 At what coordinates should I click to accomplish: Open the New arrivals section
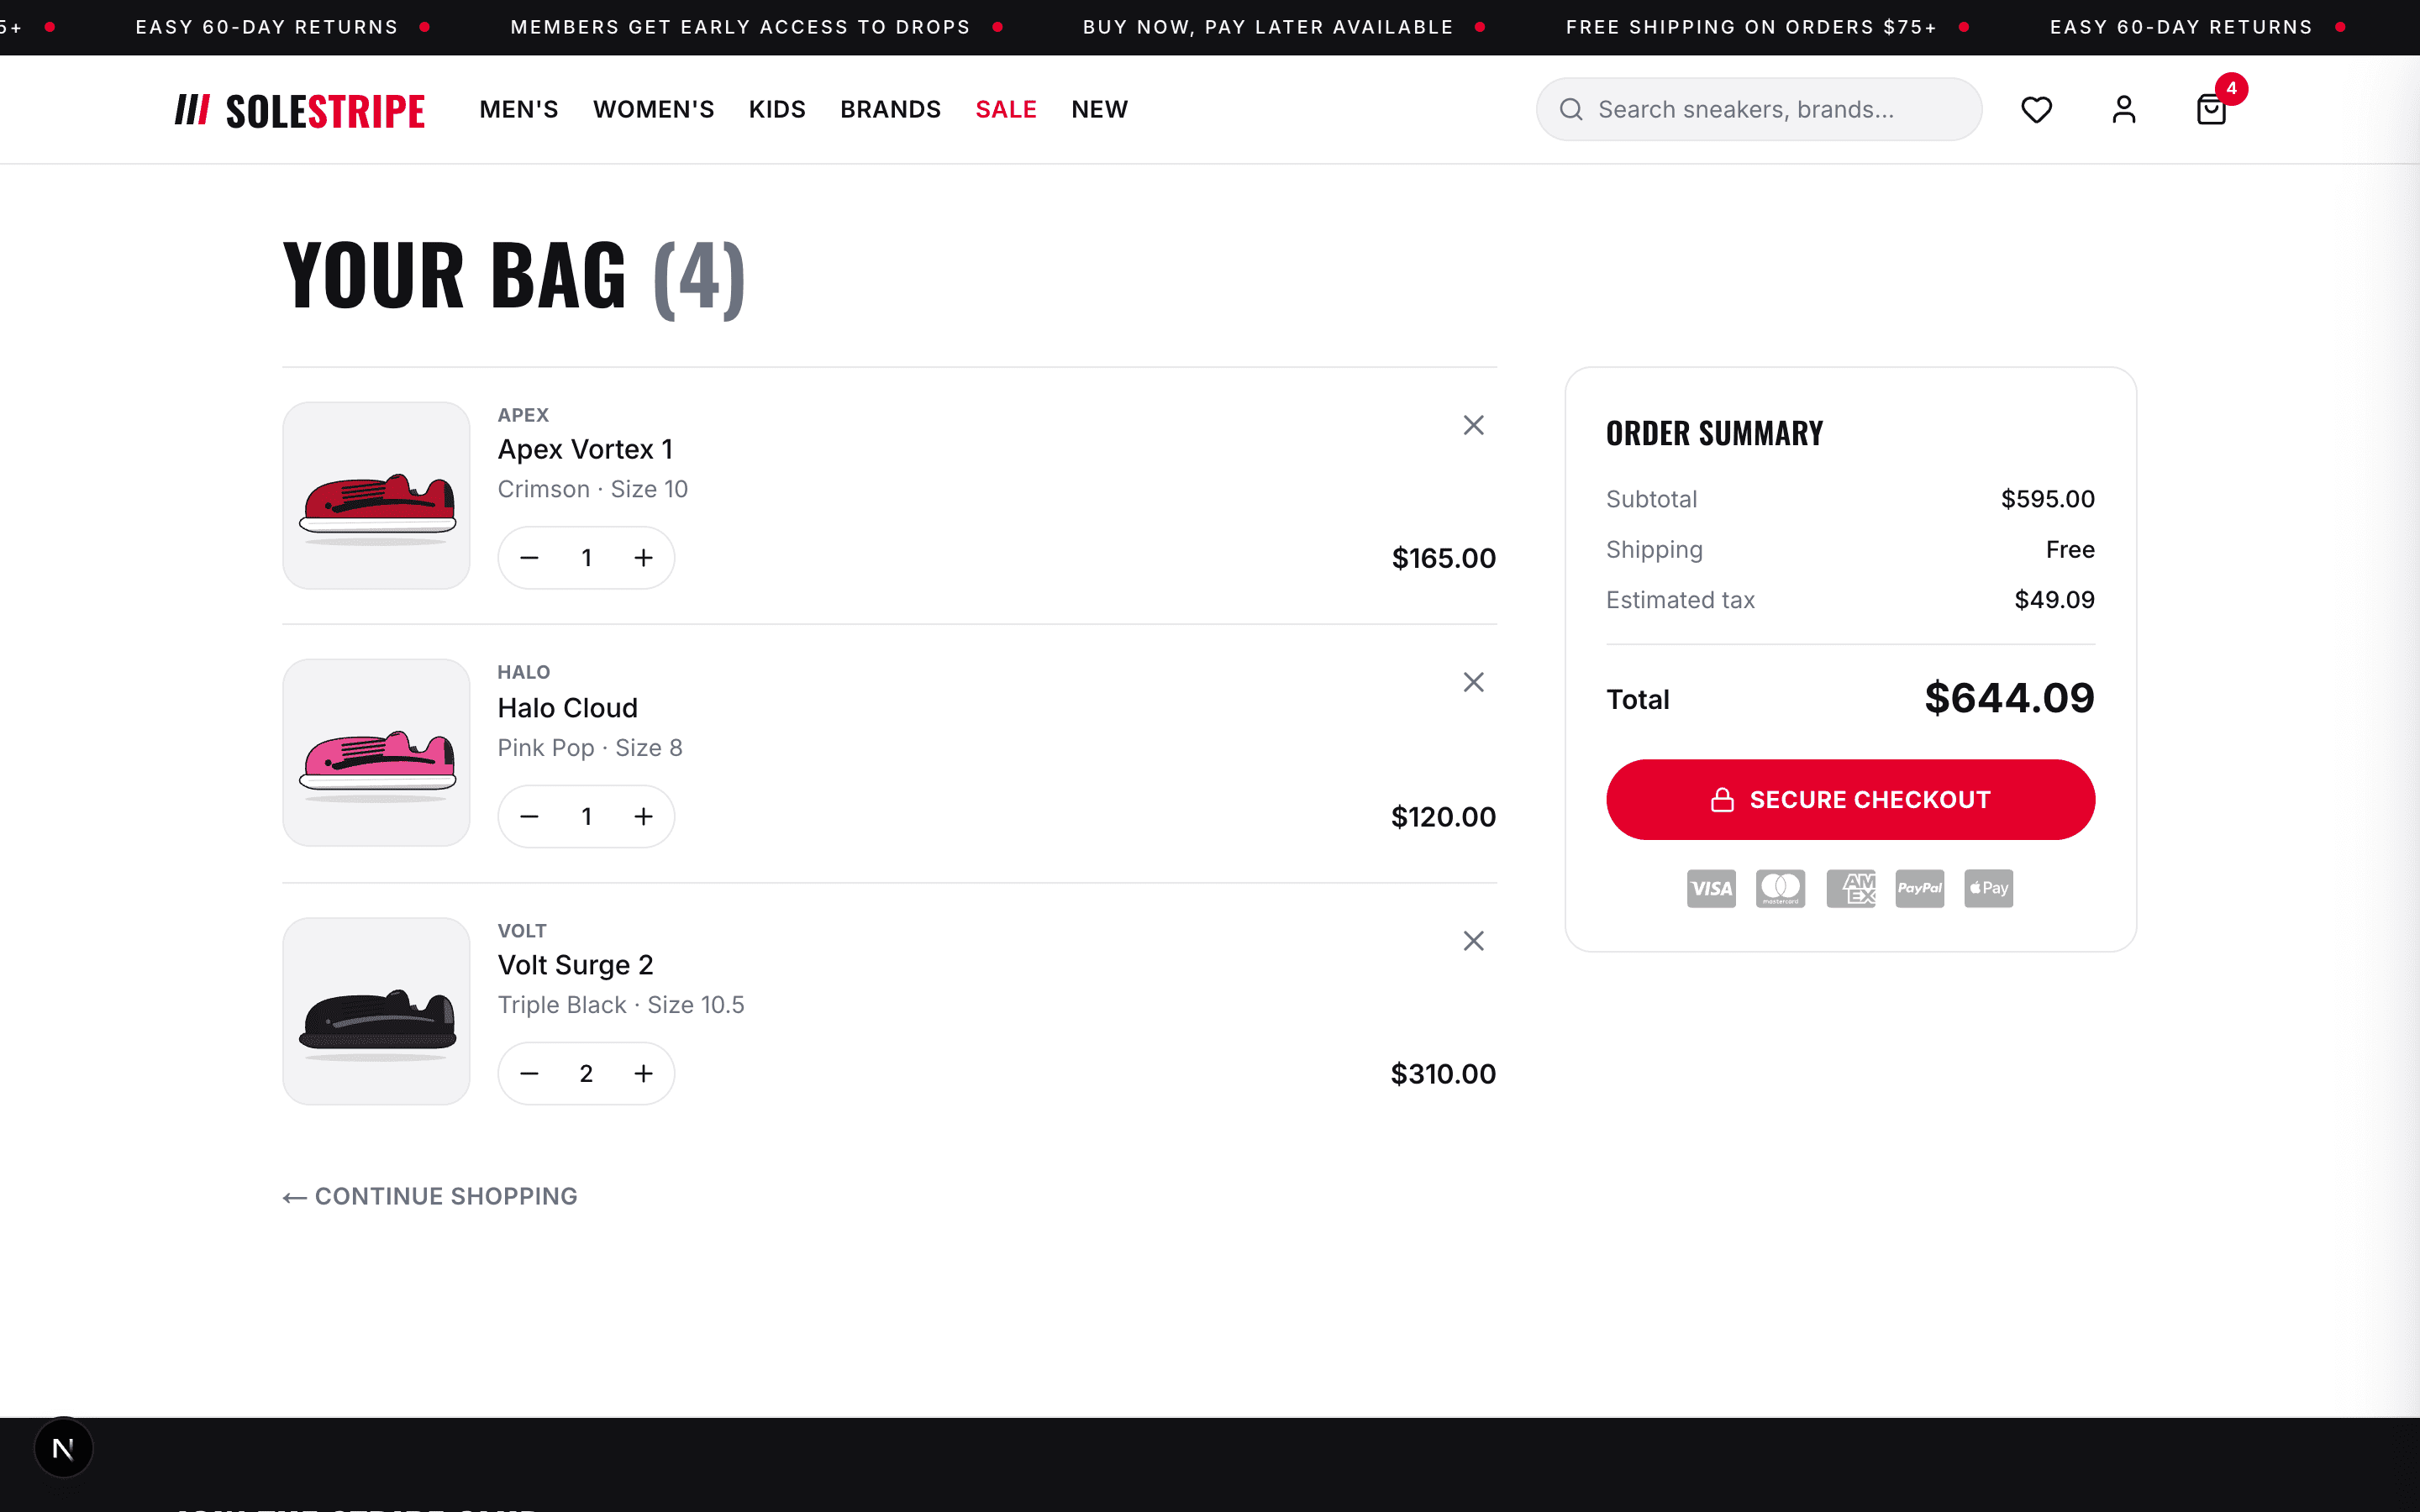(1099, 109)
